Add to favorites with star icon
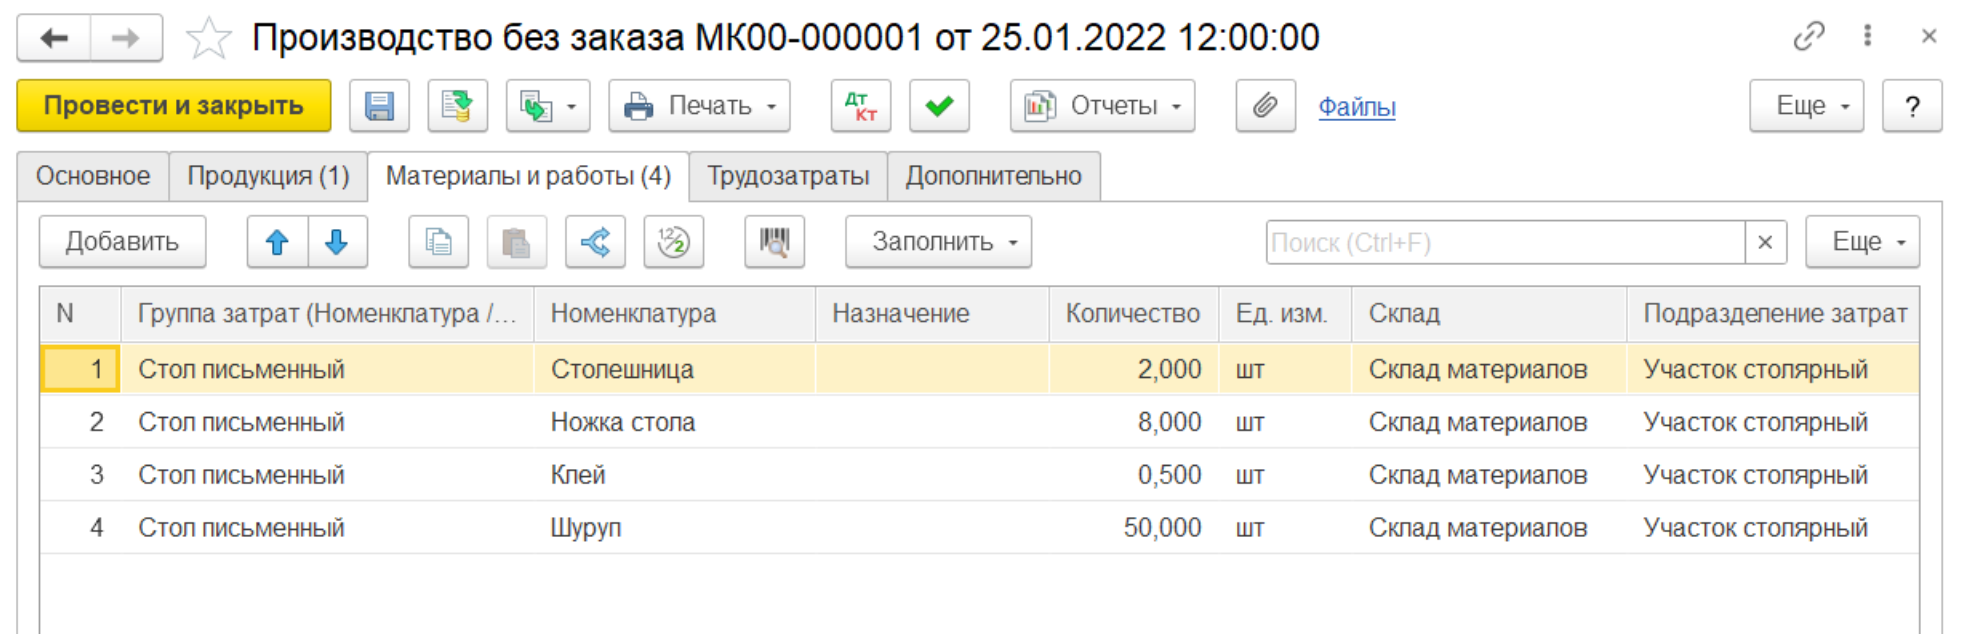1963x634 pixels. click(208, 39)
